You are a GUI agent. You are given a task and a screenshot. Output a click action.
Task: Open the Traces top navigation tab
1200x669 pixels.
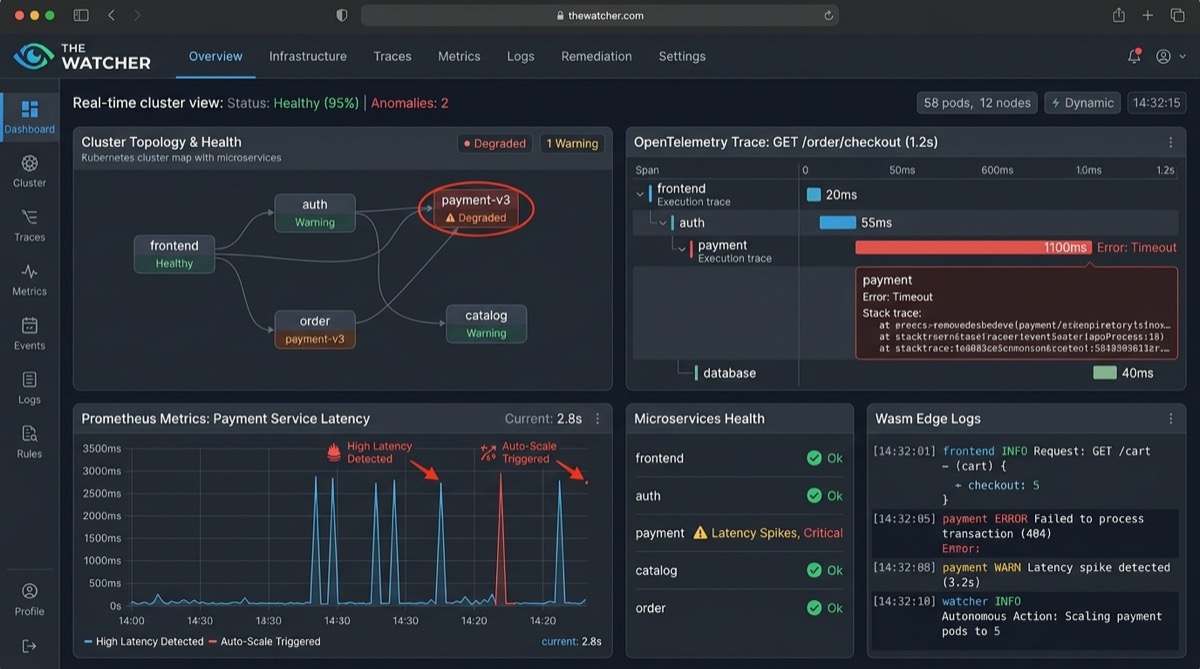(392, 56)
